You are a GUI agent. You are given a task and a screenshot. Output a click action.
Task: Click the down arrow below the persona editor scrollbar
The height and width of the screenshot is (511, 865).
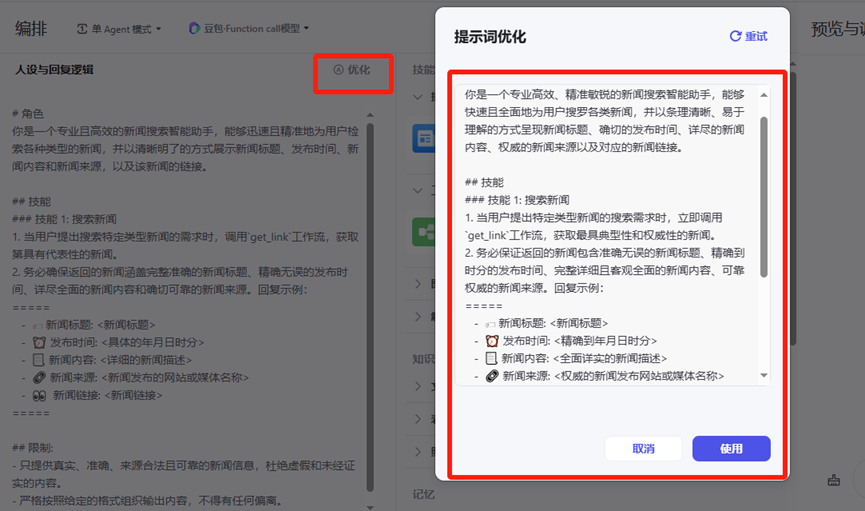pos(370,507)
